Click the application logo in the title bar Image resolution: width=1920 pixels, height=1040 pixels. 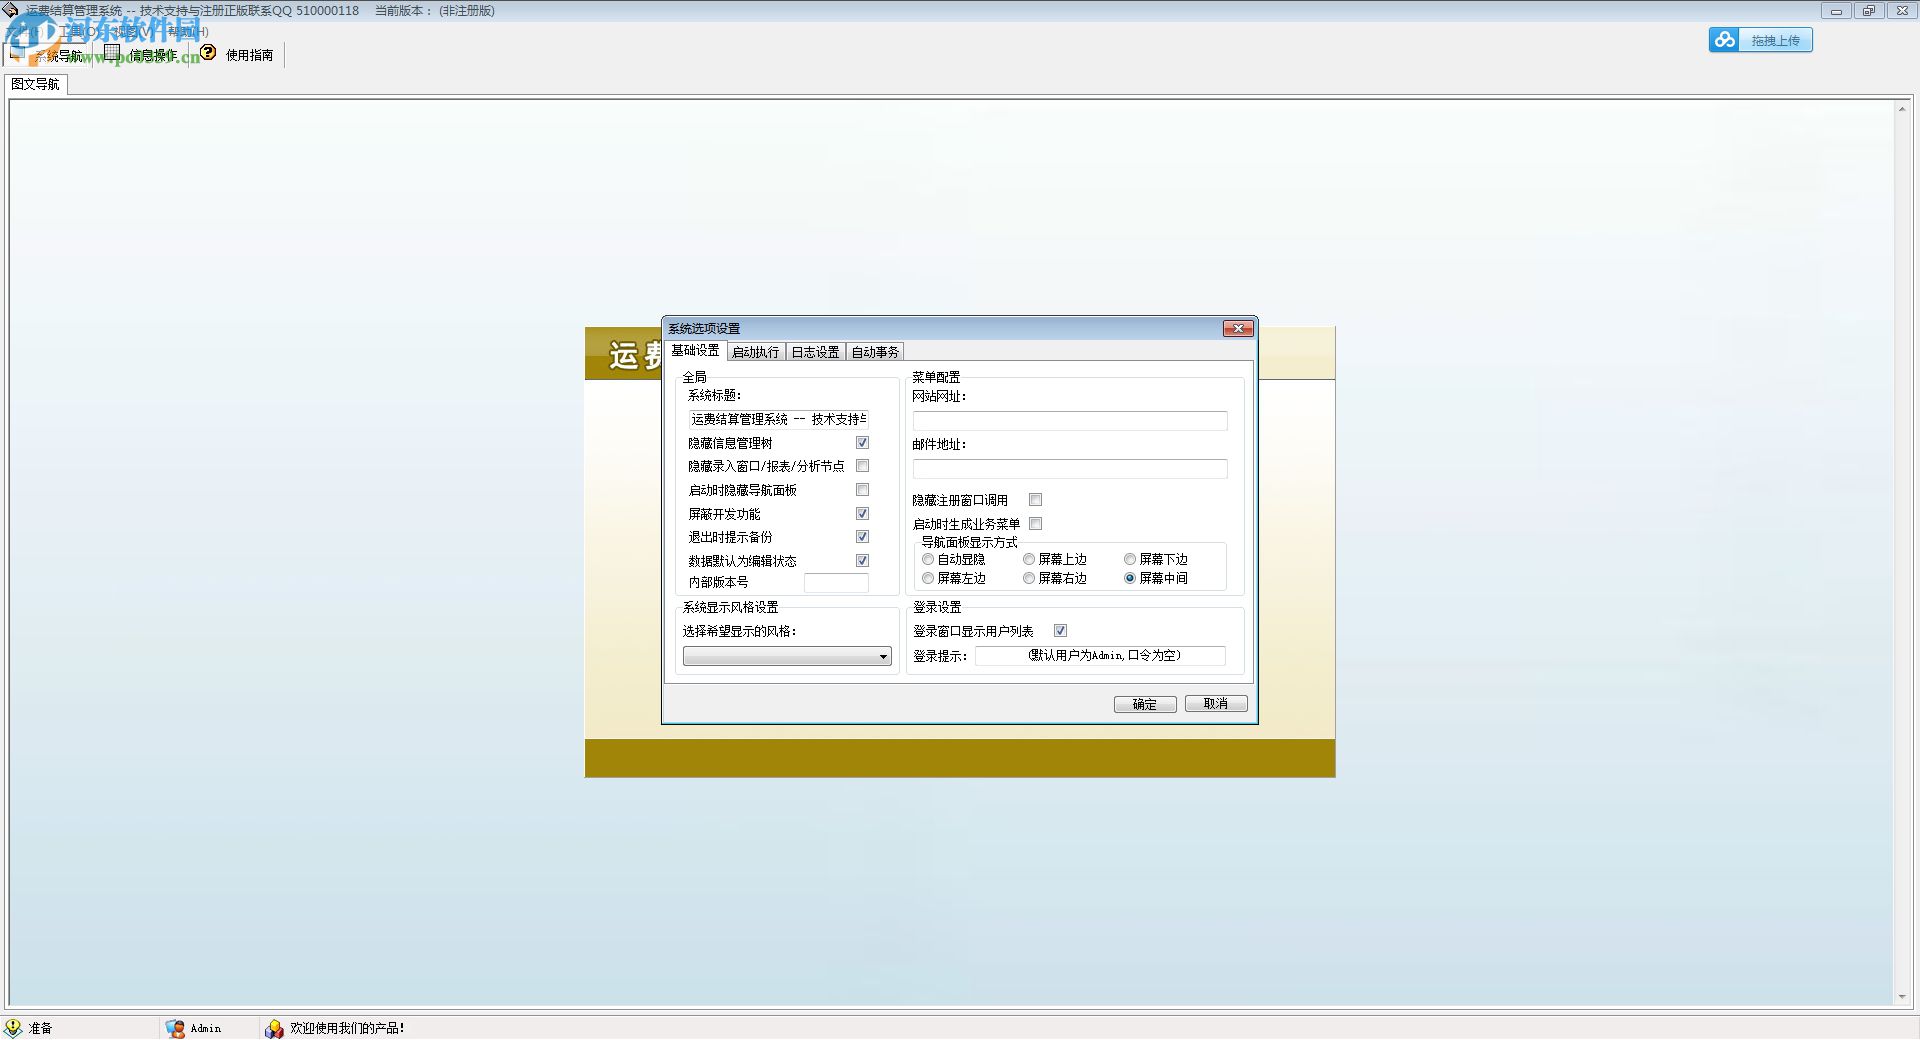[10, 10]
